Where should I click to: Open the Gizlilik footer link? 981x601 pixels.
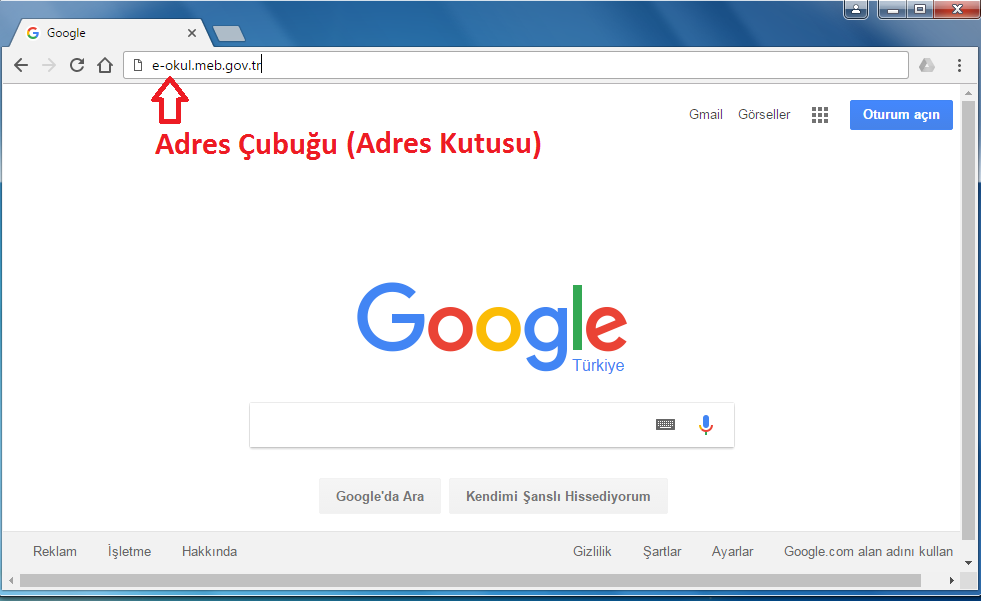click(592, 552)
